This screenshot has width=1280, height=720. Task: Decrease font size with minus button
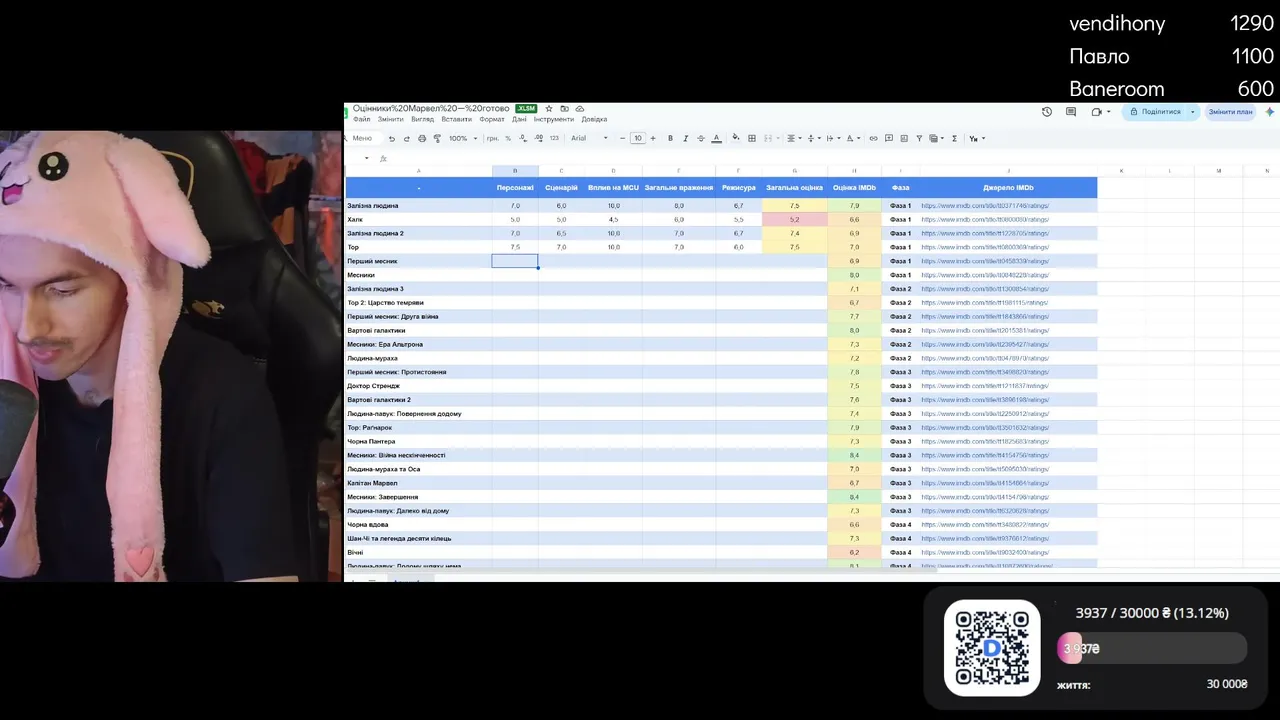coord(622,138)
